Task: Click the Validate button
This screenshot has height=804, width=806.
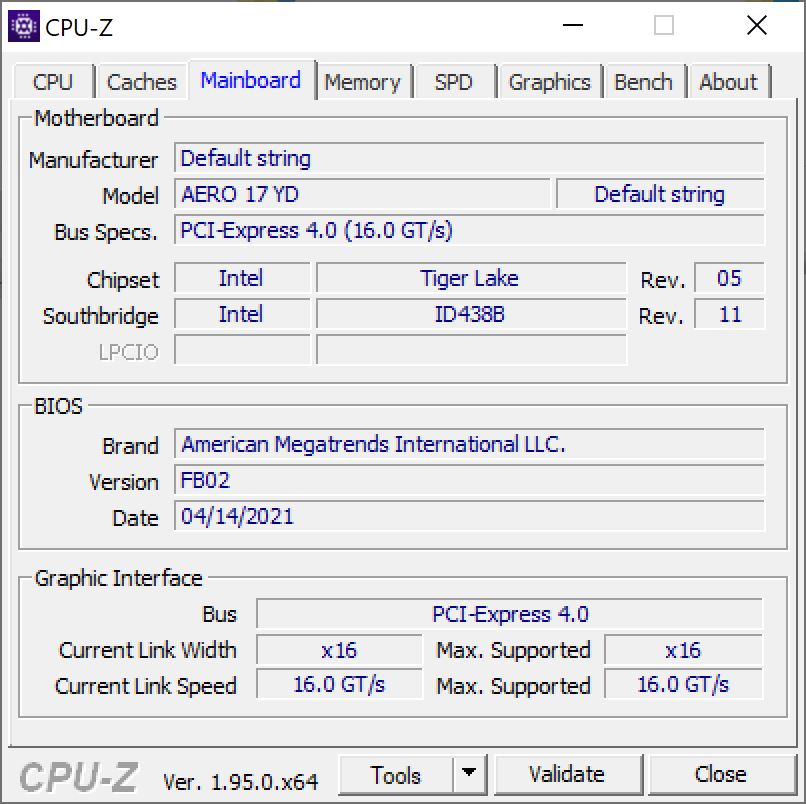Action: (x=567, y=775)
